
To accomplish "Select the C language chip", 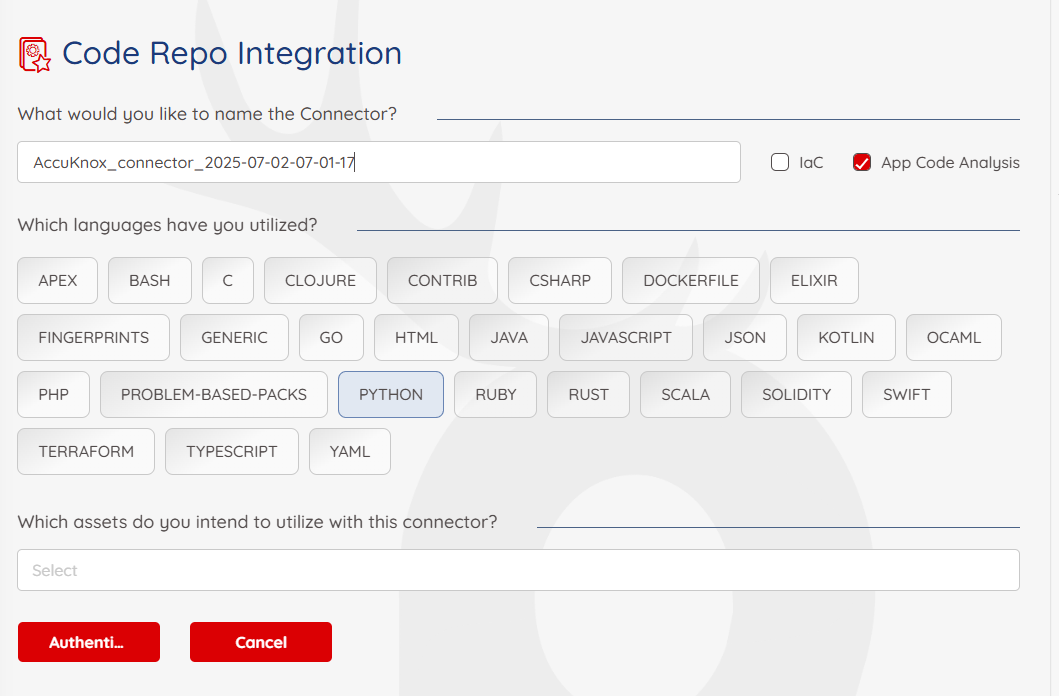I will pos(228,280).
